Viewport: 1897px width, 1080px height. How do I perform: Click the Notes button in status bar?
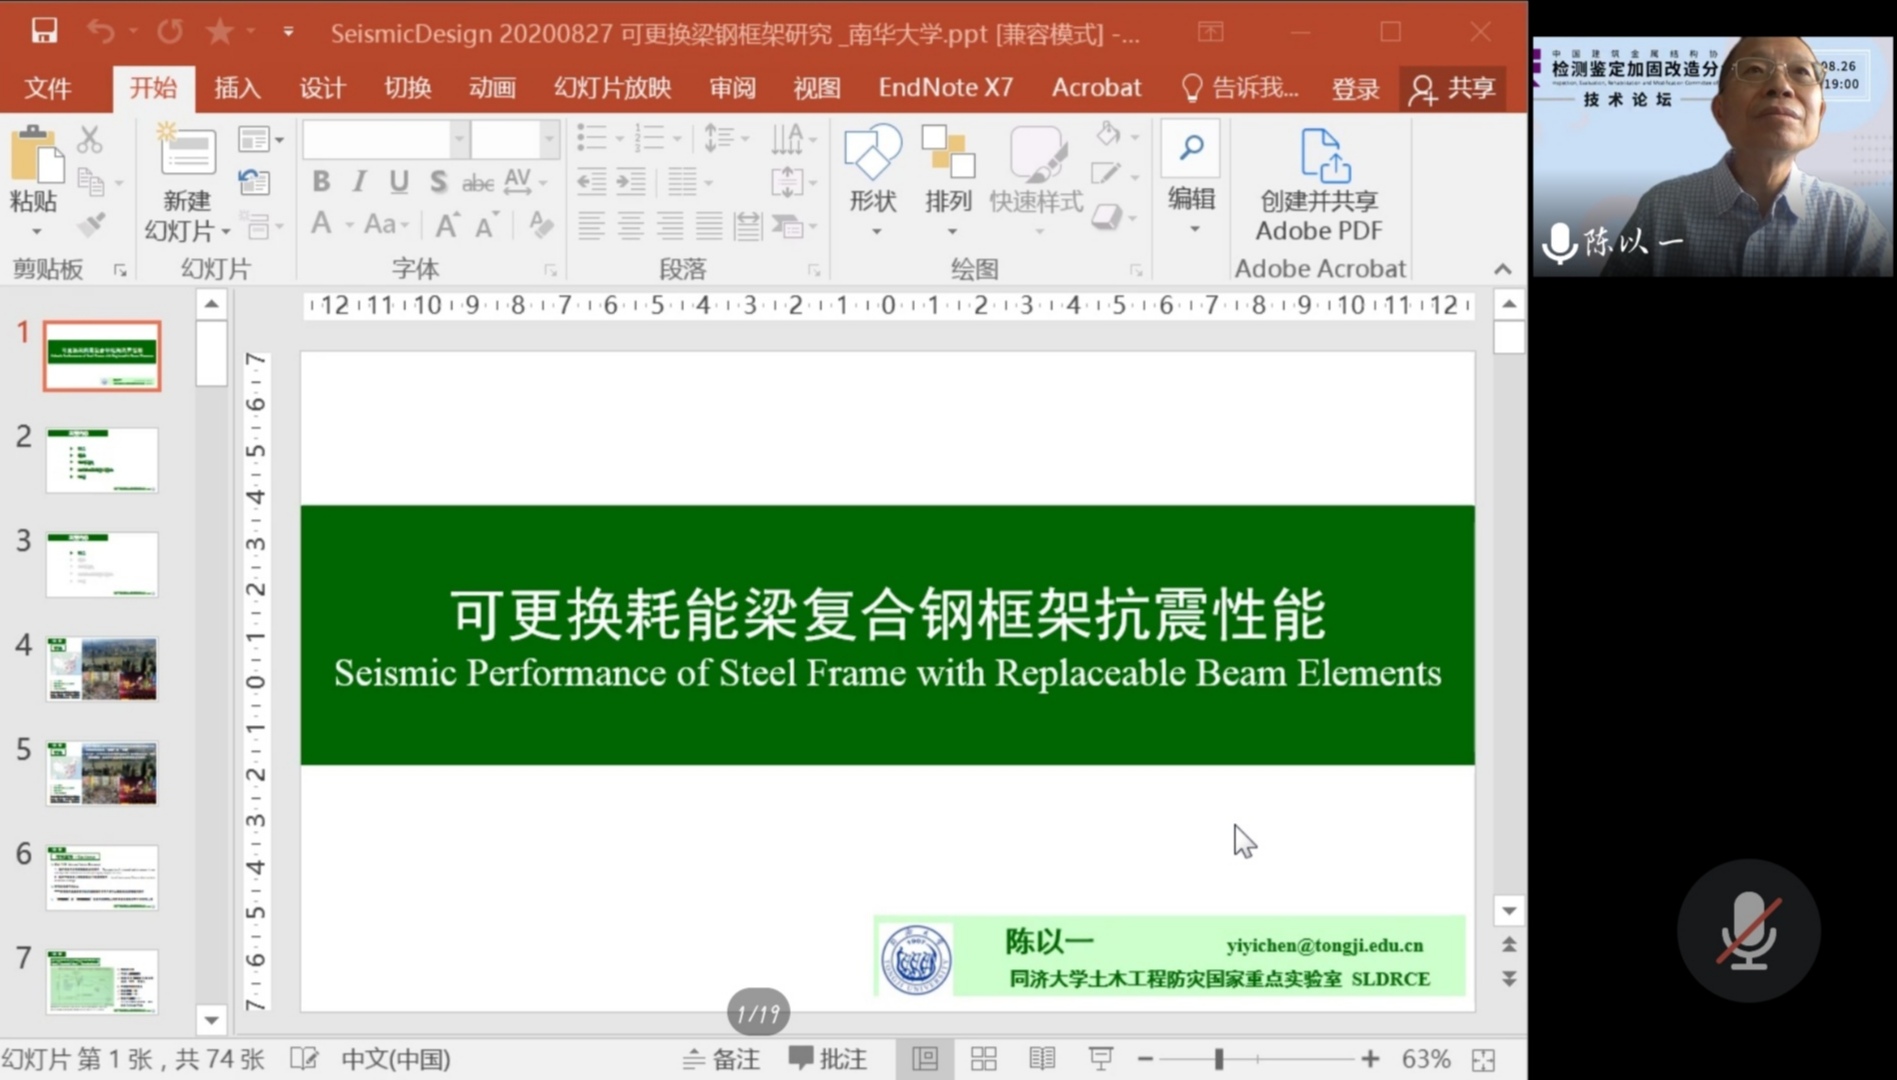point(721,1058)
